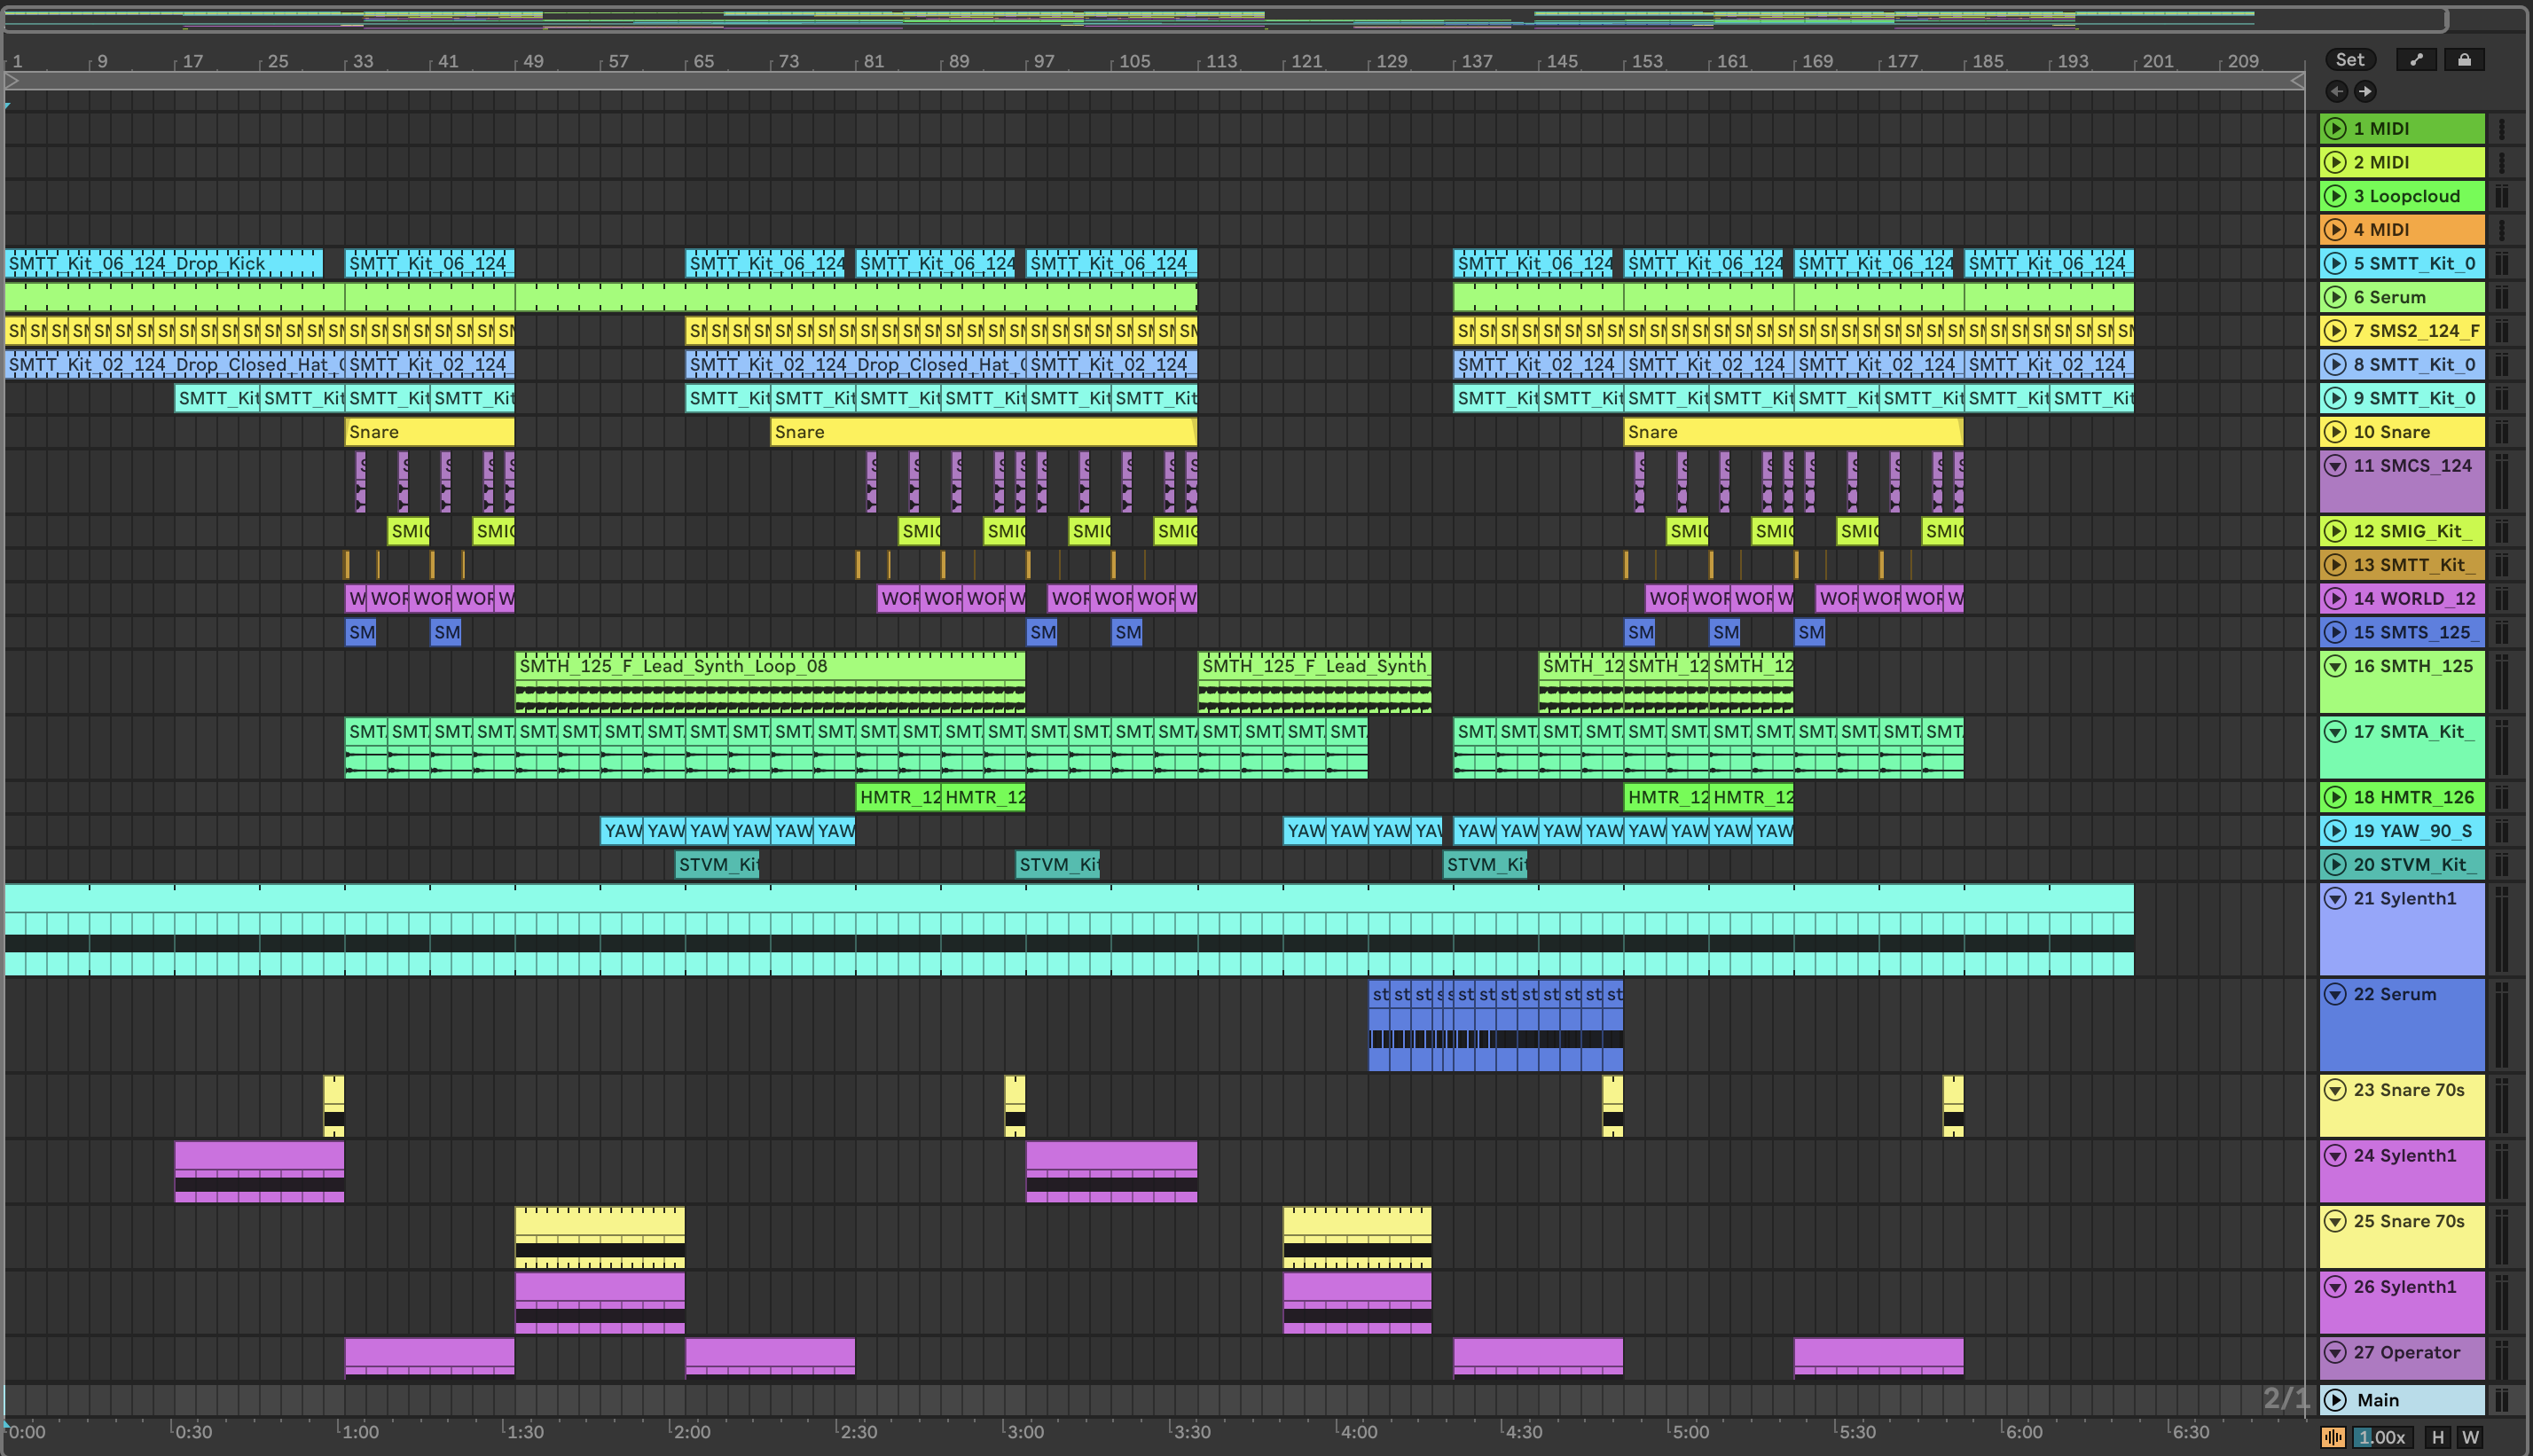Unfold the 10 Snare track
Viewport: 2533px width, 1456px height.
(x=2335, y=432)
